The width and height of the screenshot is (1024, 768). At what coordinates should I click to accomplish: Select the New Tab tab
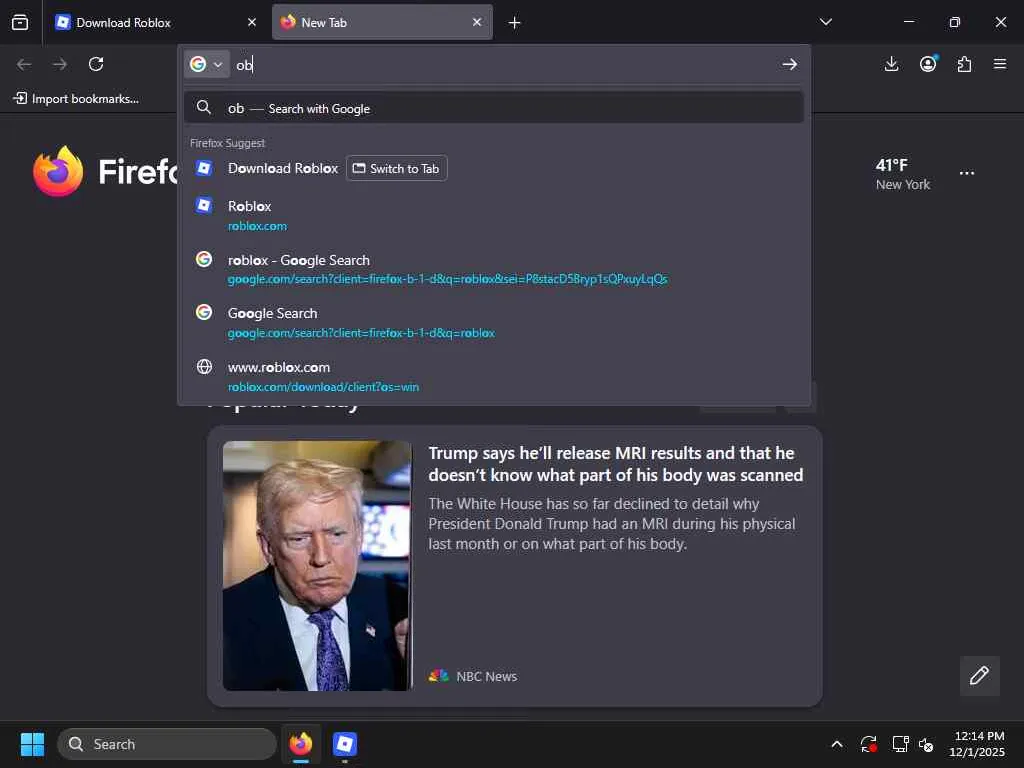point(382,22)
